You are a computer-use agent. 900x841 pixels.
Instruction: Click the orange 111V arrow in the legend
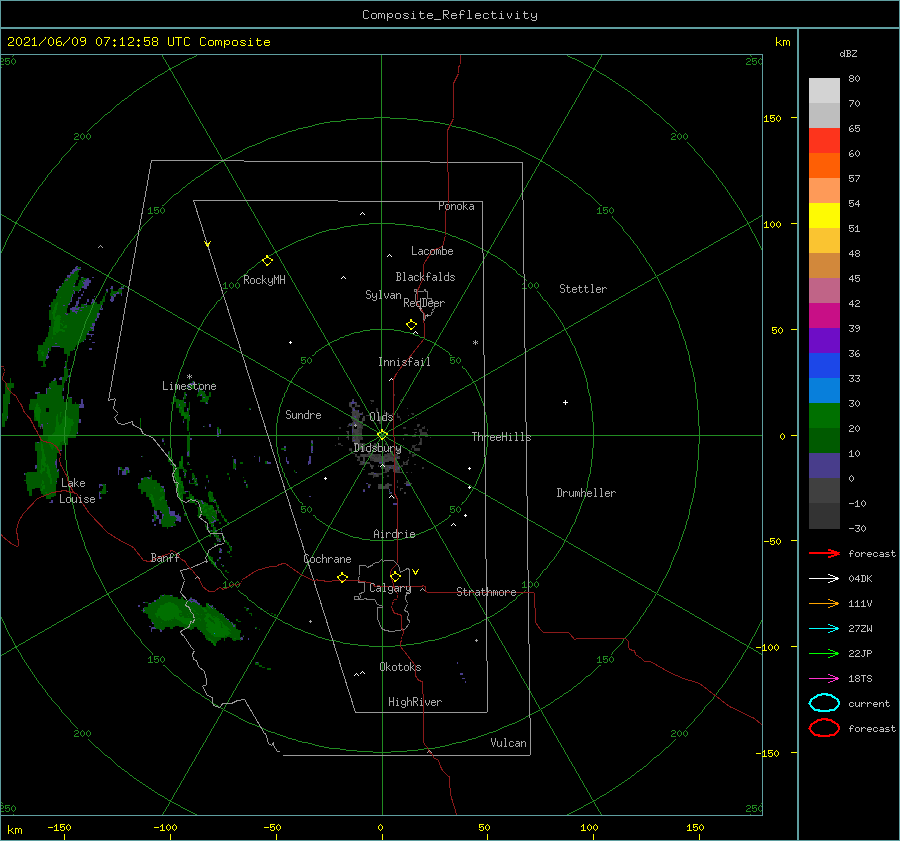(x=824, y=603)
